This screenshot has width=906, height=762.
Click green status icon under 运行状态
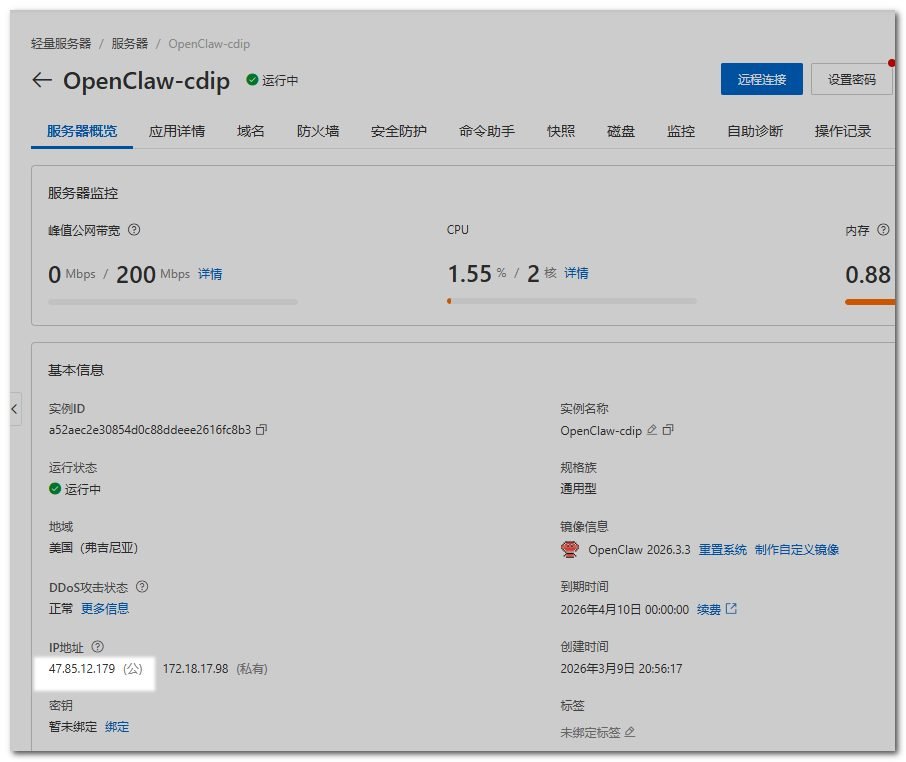tap(55, 489)
